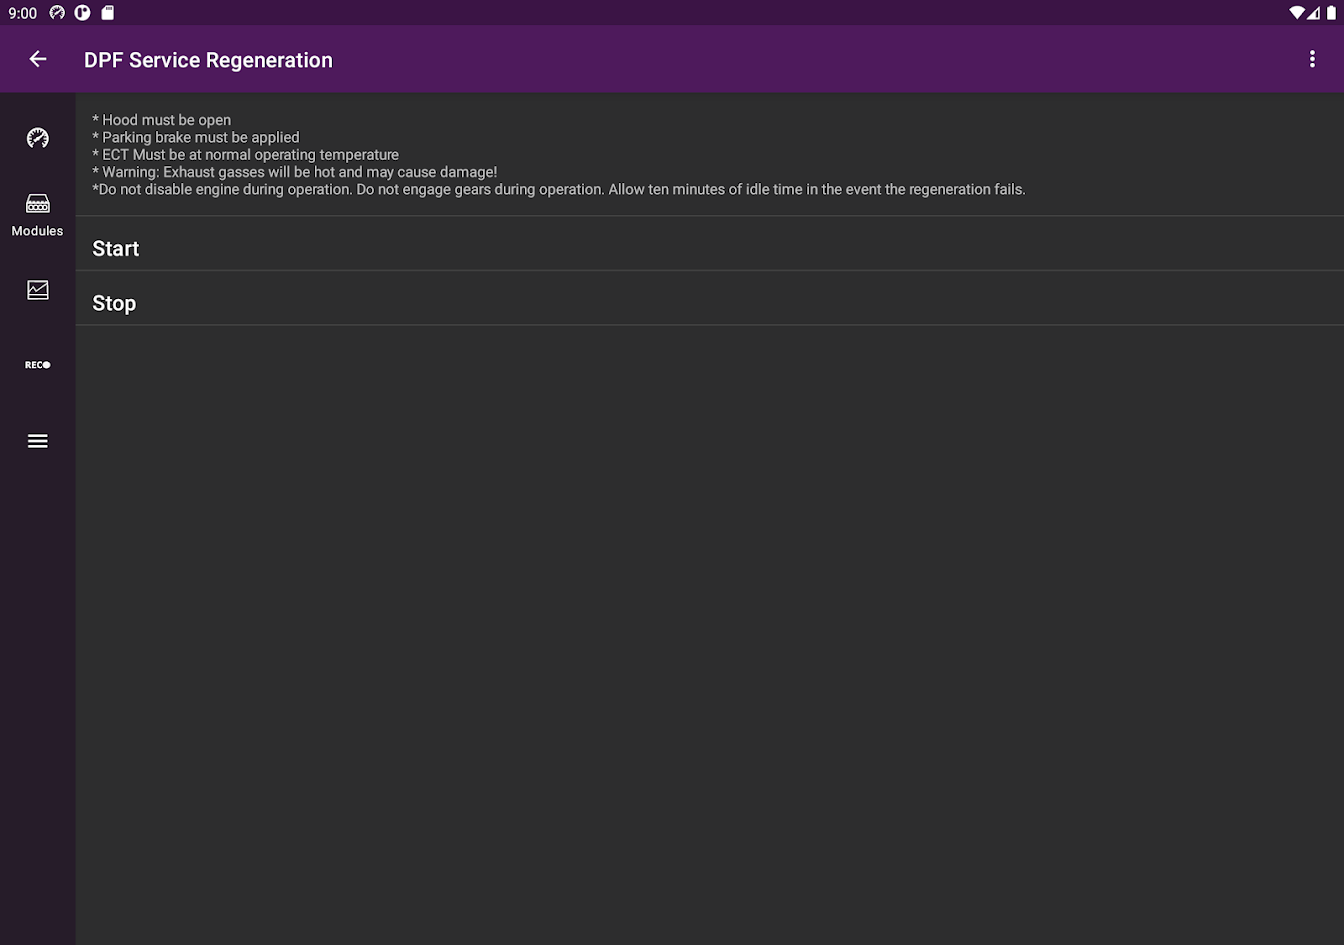Tap the SD card status bar icon
Viewport: 1344px width, 945px height.
[108, 13]
